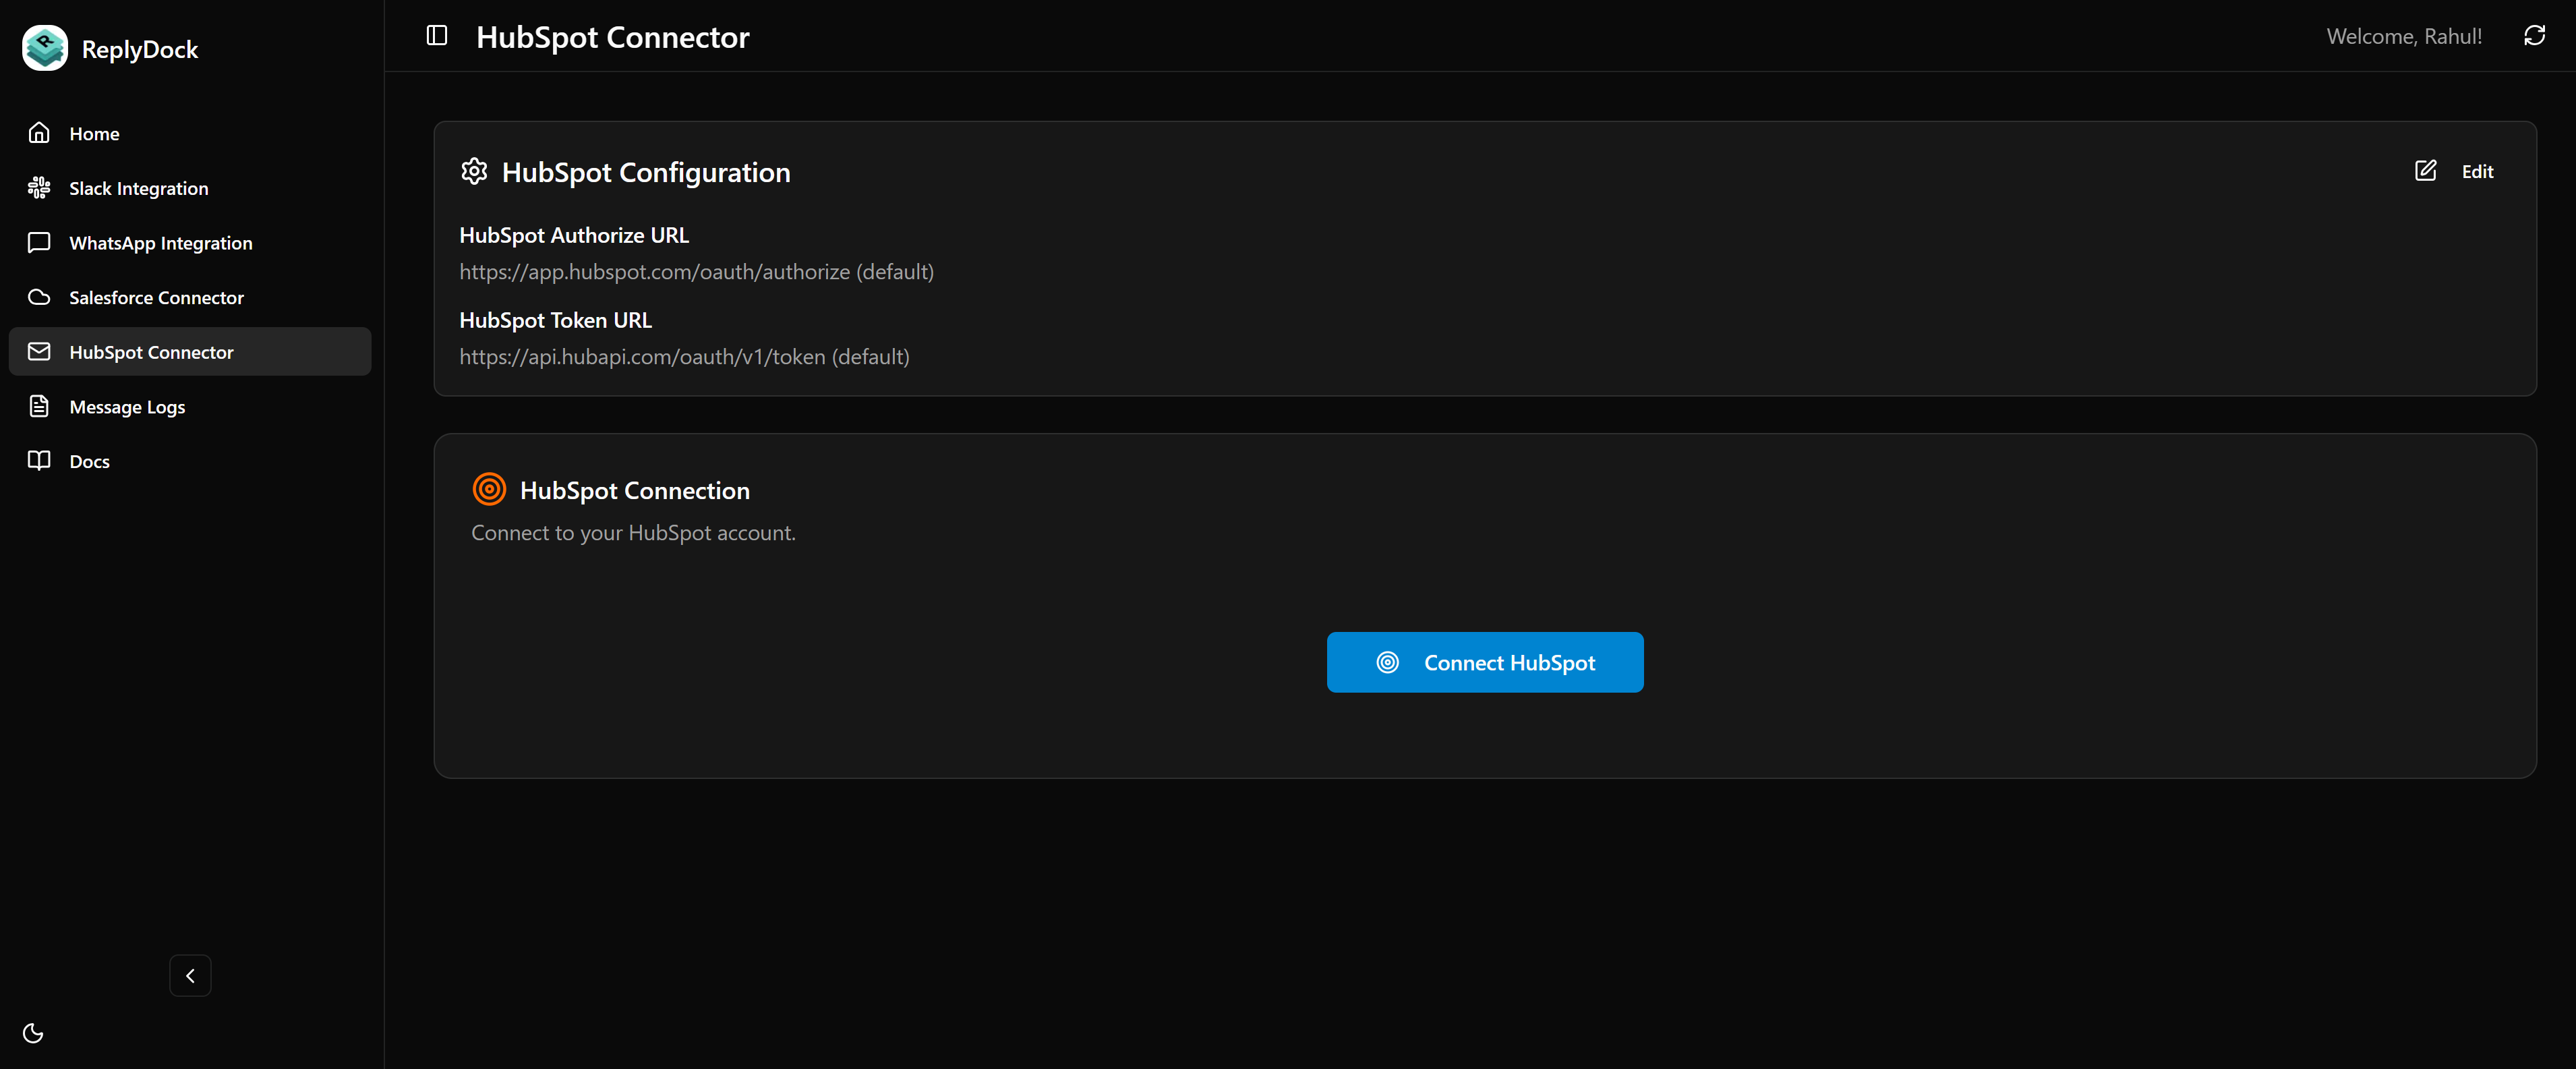Click the Docs book icon
2576x1069 pixels.
pos(39,460)
